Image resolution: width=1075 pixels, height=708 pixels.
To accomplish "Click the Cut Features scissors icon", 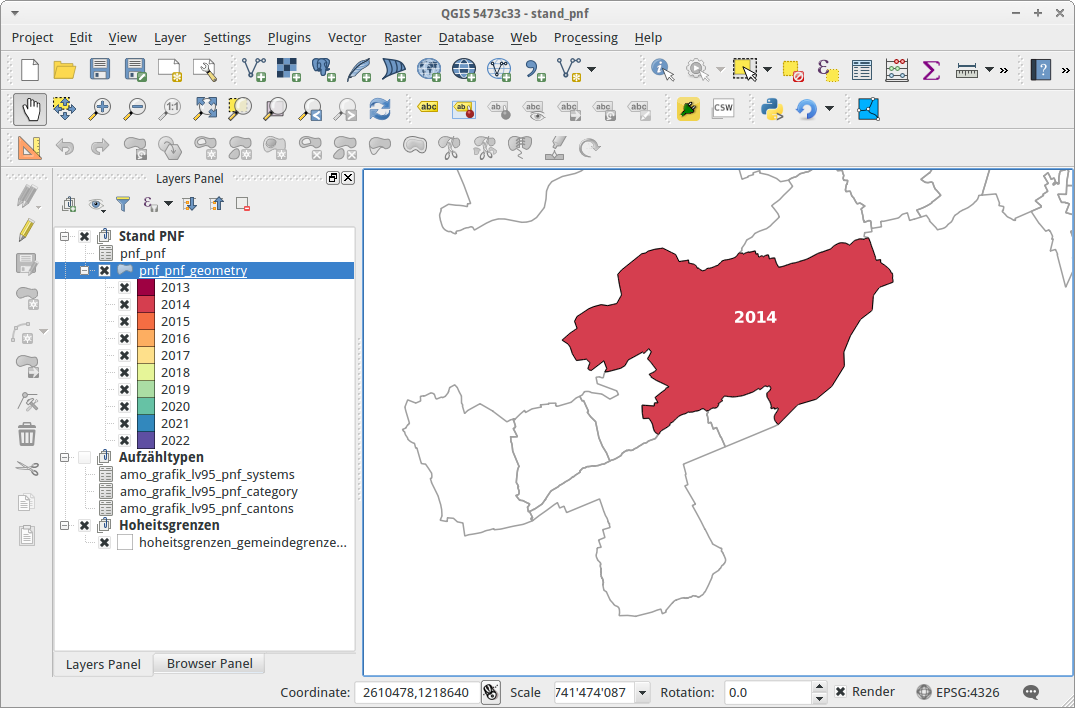I will click(27, 468).
